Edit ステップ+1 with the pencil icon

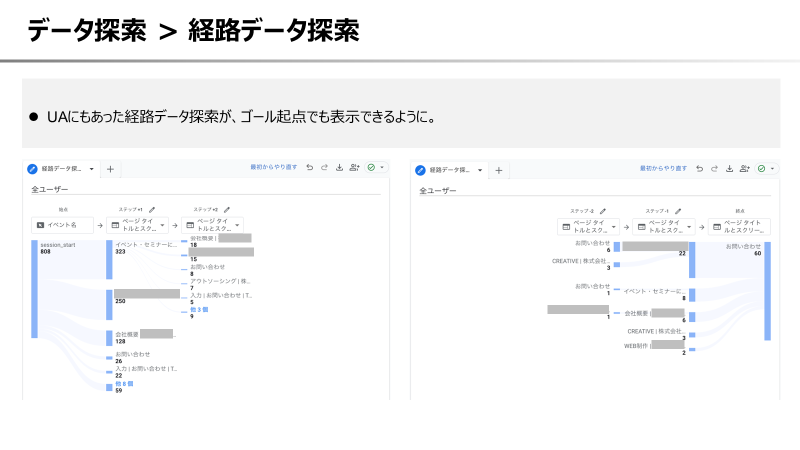[152, 210]
